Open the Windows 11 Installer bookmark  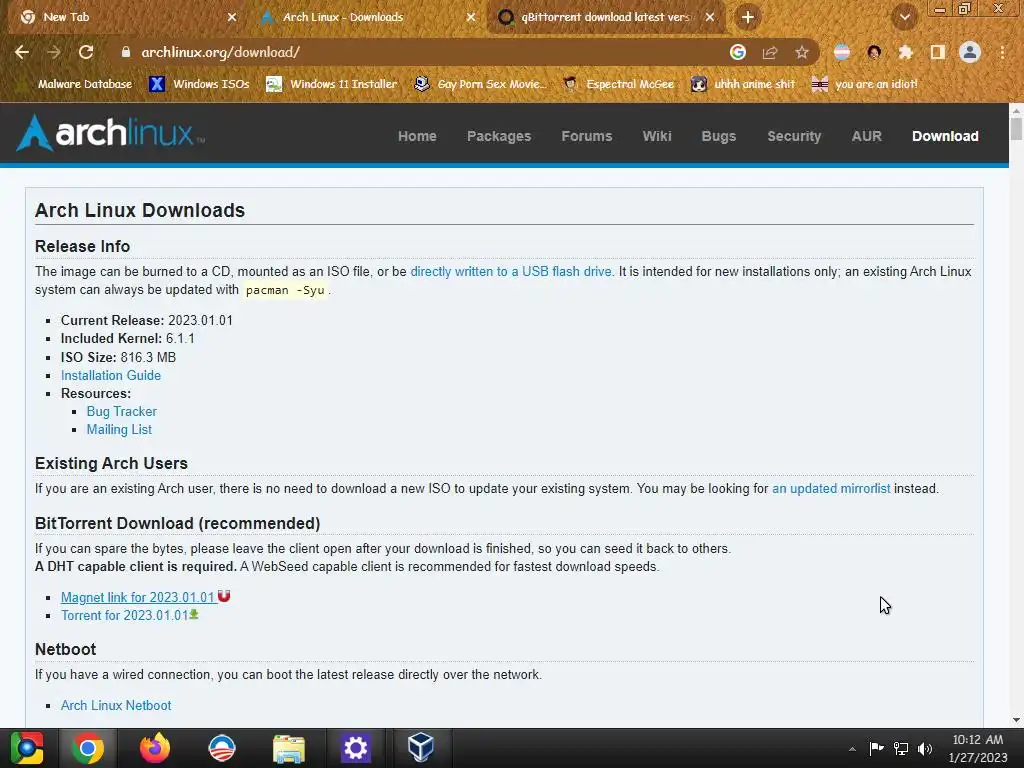[x=332, y=84]
